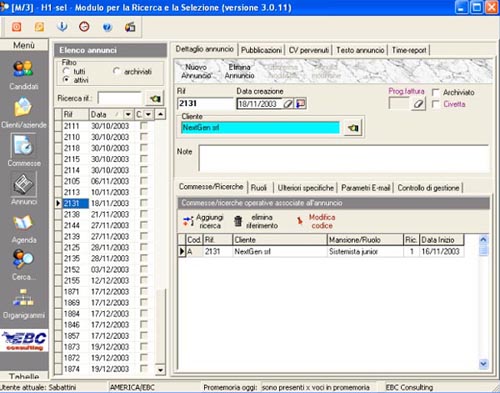Check the Civetta checkbox
Image resolution: width=500 pixels, height=393 pixels.
(x=436, y=104)
